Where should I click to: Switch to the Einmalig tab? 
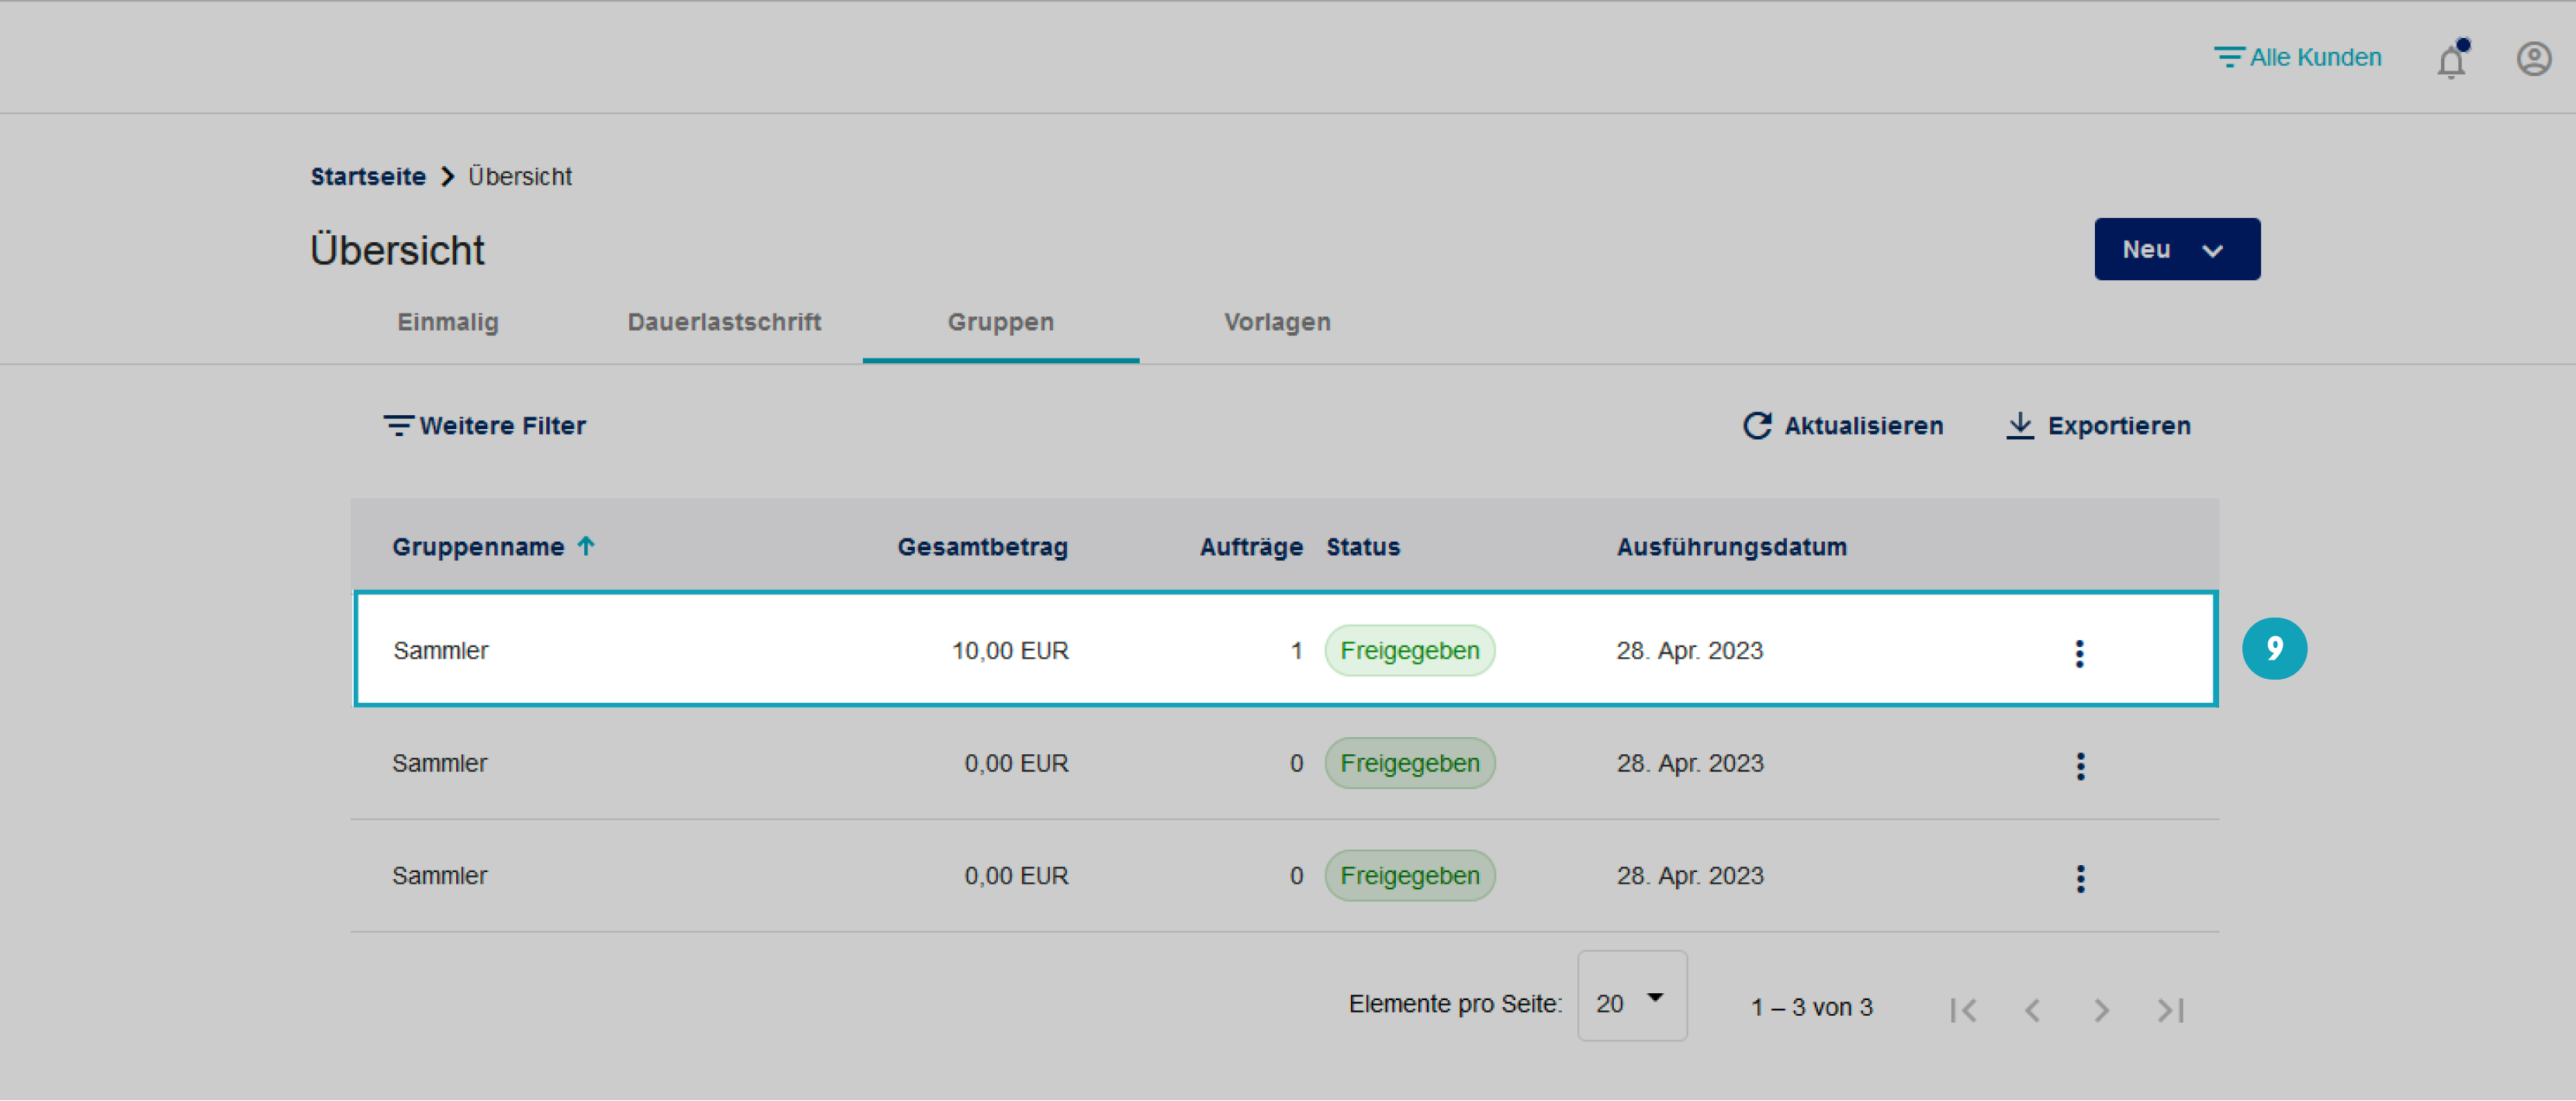[x=448, y=322]
